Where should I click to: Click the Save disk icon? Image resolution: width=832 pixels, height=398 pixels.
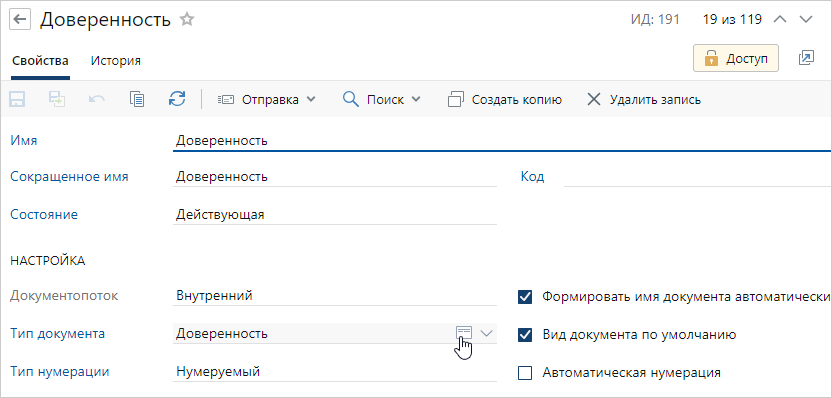pyautogui.click(x=18, y=99)
